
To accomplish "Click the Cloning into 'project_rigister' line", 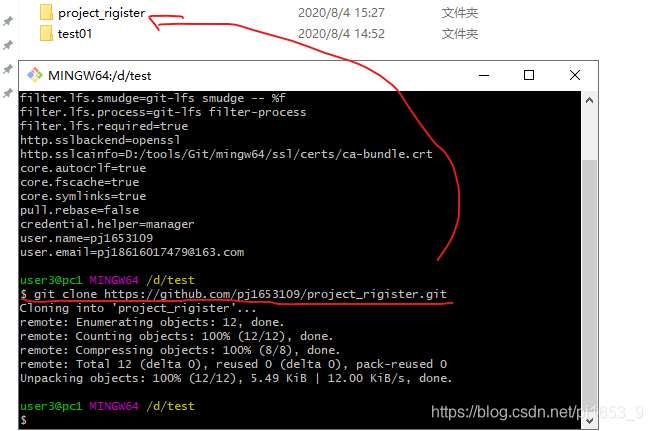I will (138, 309).
